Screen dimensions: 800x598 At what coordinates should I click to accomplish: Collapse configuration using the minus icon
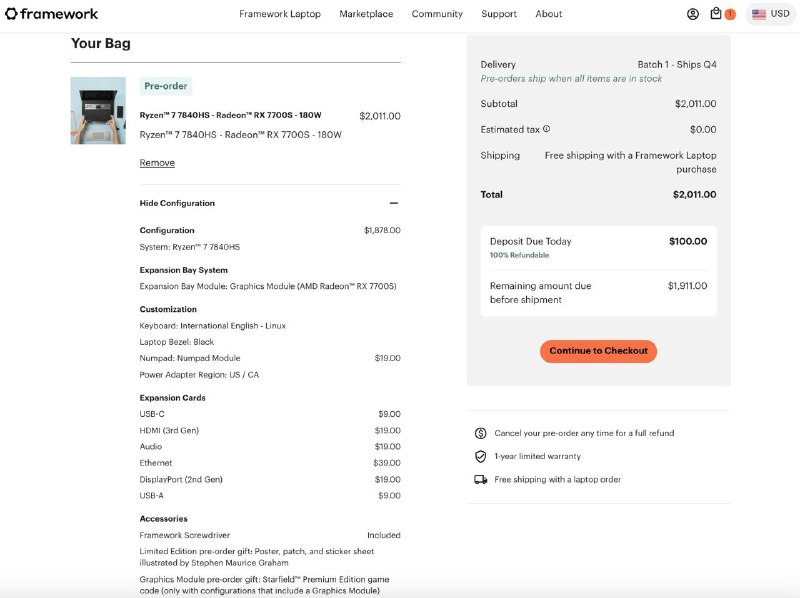(394, 203)
